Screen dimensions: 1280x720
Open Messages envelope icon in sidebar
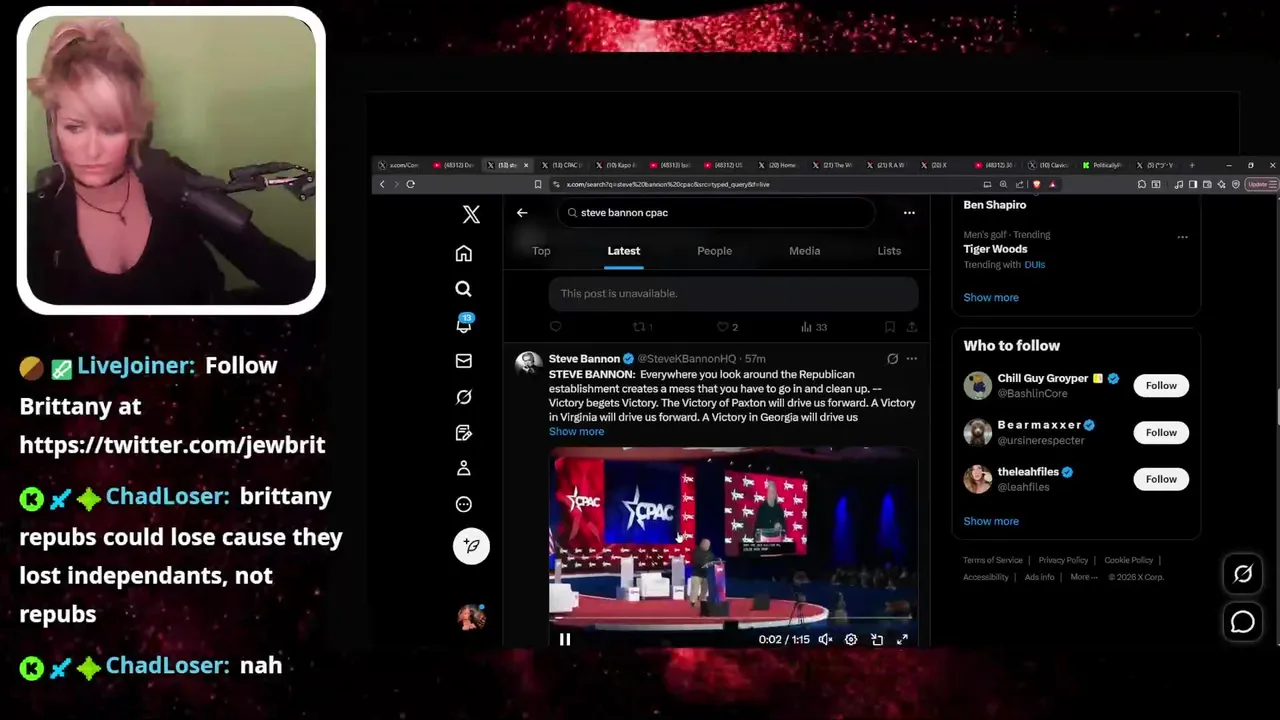point(463,361)
